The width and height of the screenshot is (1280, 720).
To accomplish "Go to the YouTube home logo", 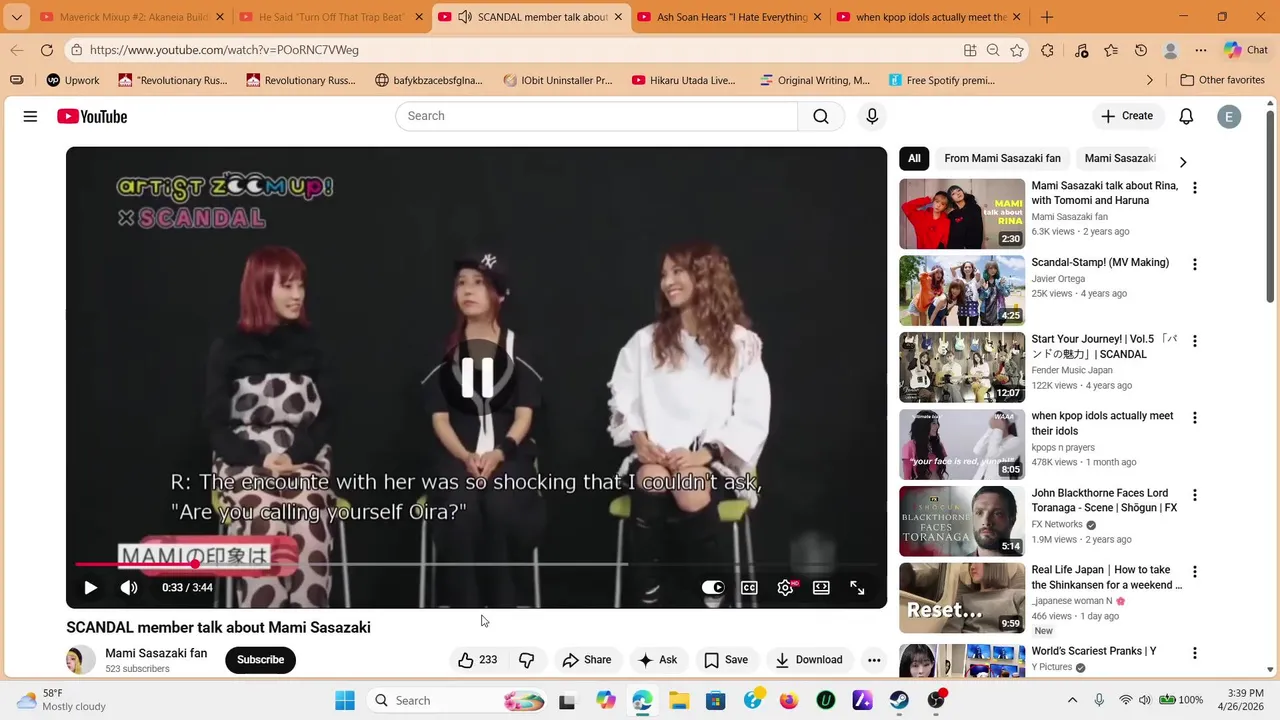I will [x=92, y=117].
